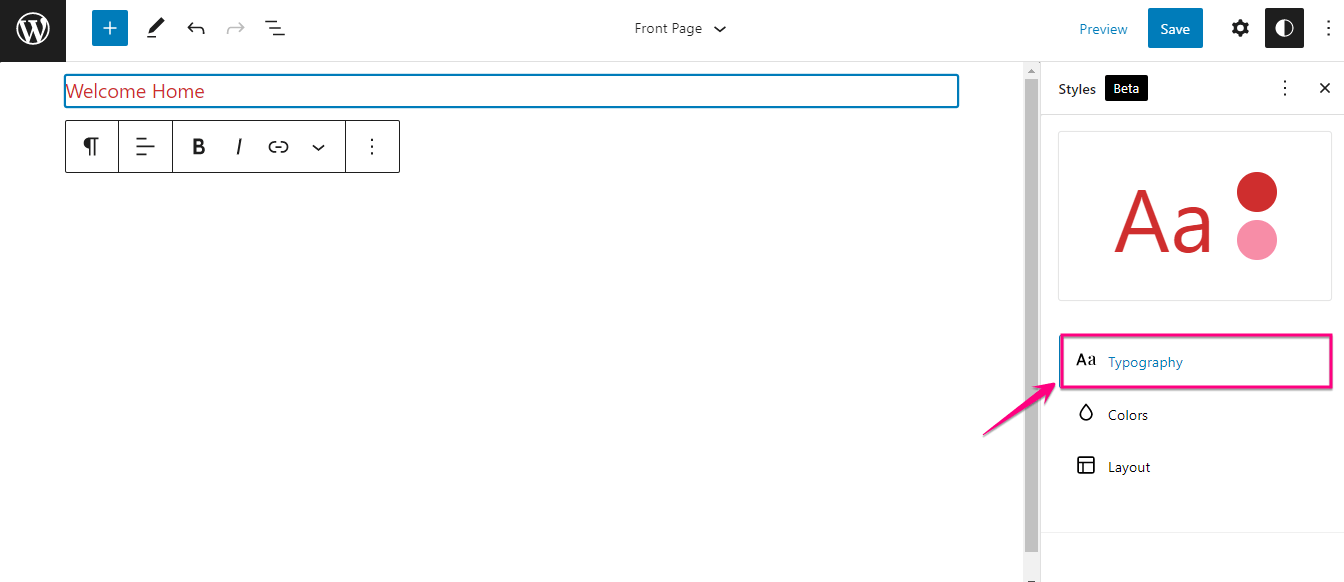Image resolution: width=1344 pixels, height=582 pixels.
Task: Open the block inserter plus button
Action: click(110, 28)
